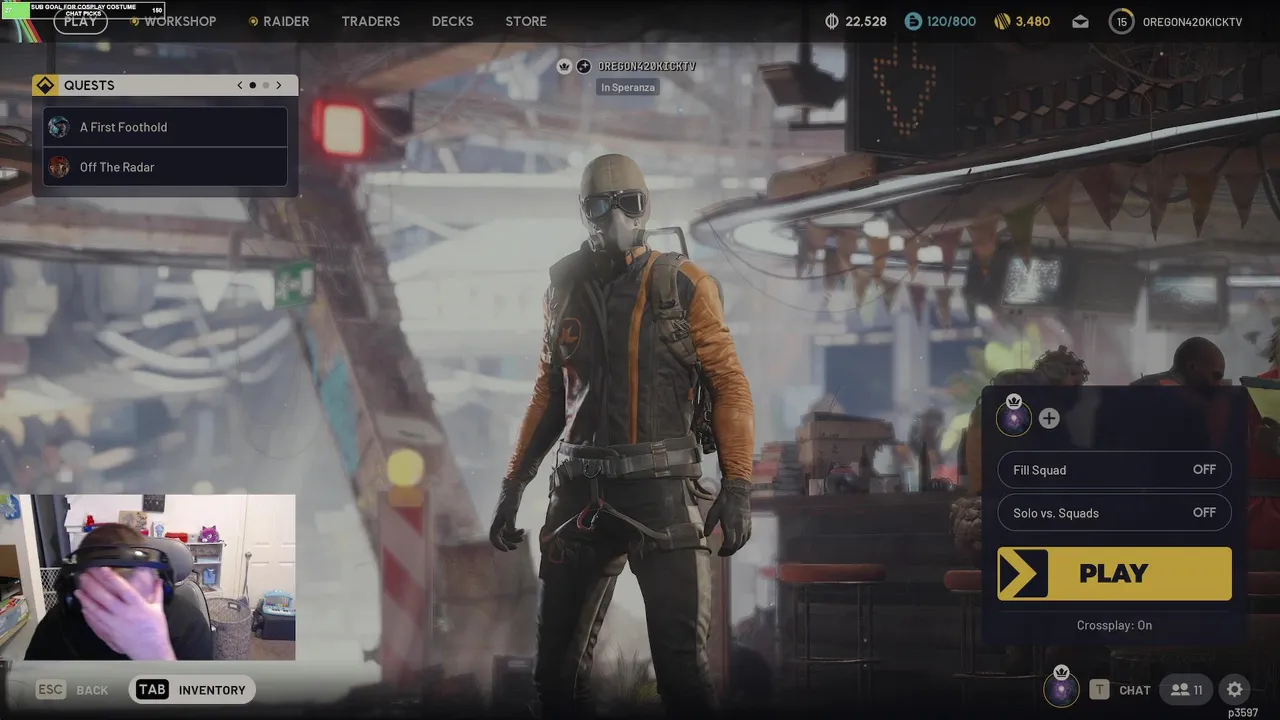Open the mail inbox envelope icon

click(1081, 21)
